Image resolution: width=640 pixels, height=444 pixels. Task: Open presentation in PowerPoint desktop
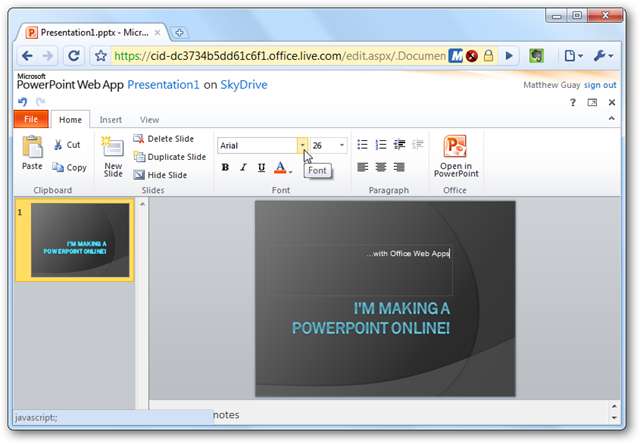[455, 156]
